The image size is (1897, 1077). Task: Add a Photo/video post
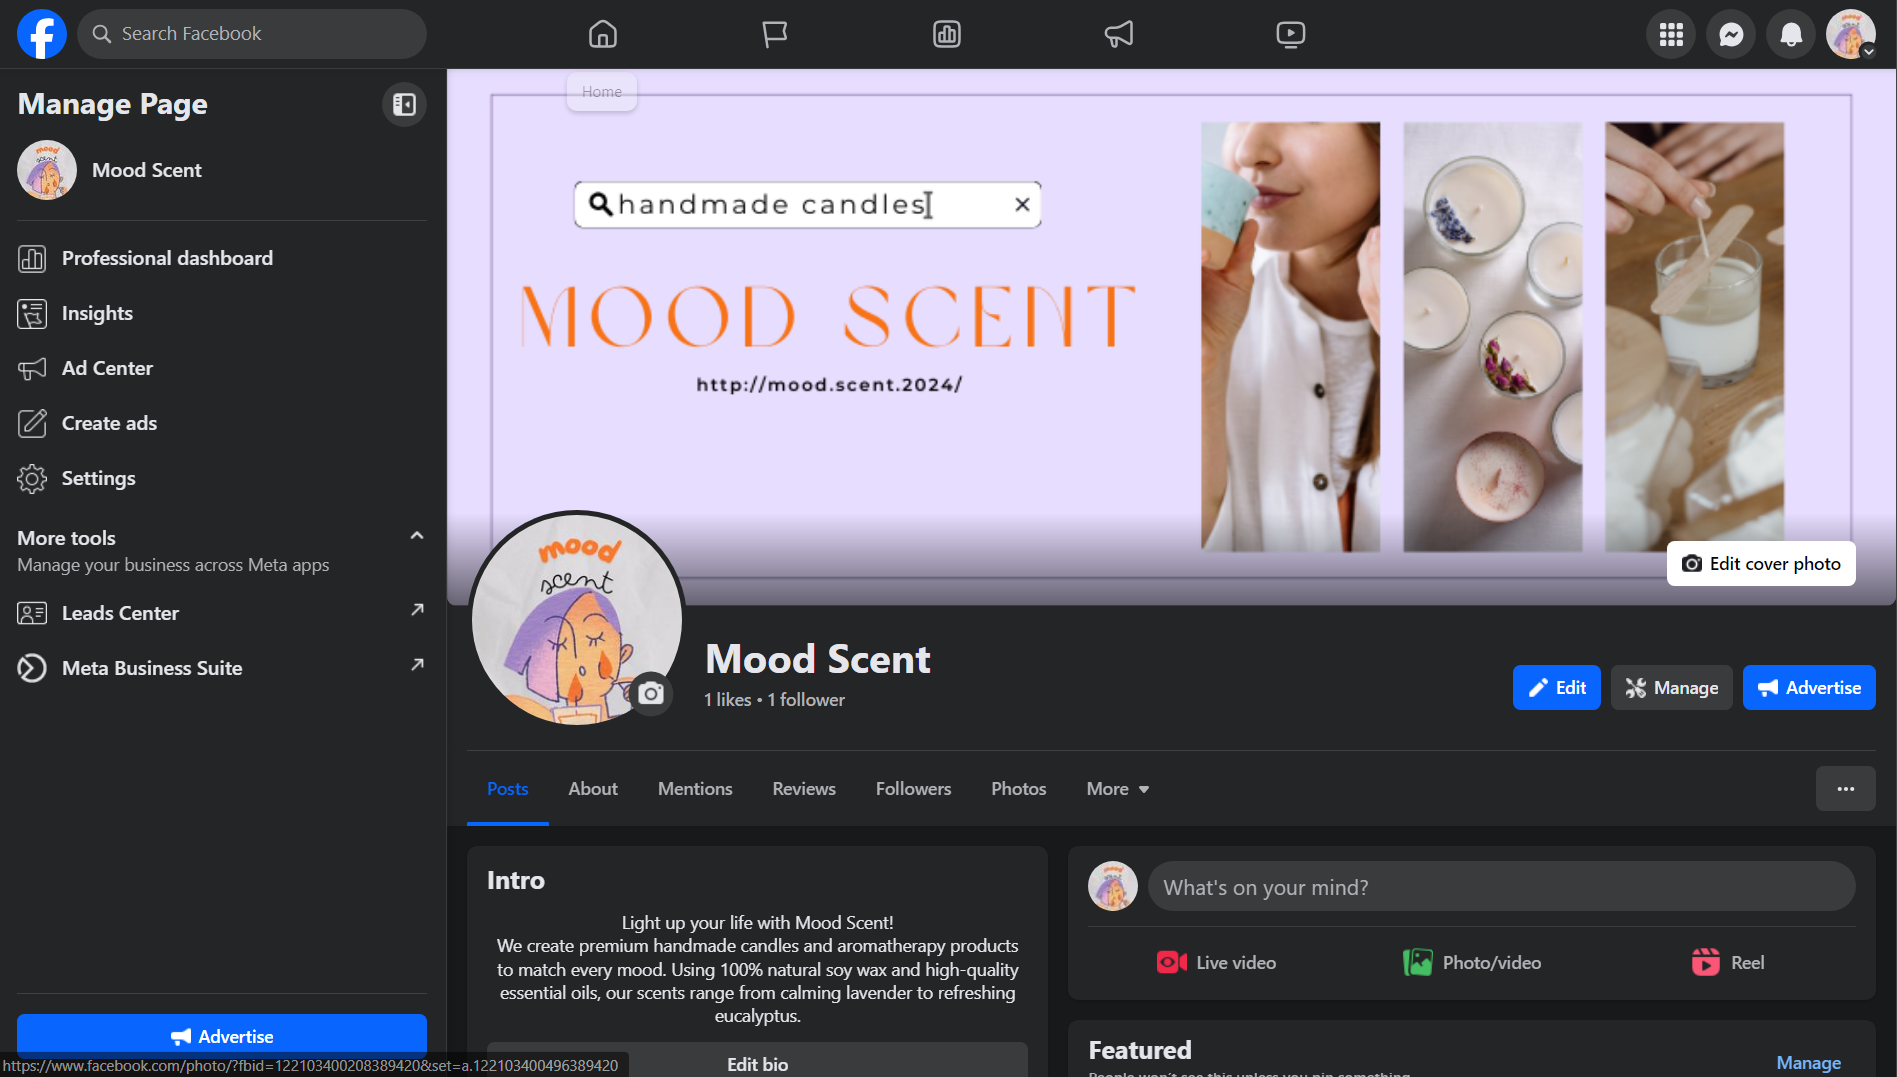[1472, 963]
